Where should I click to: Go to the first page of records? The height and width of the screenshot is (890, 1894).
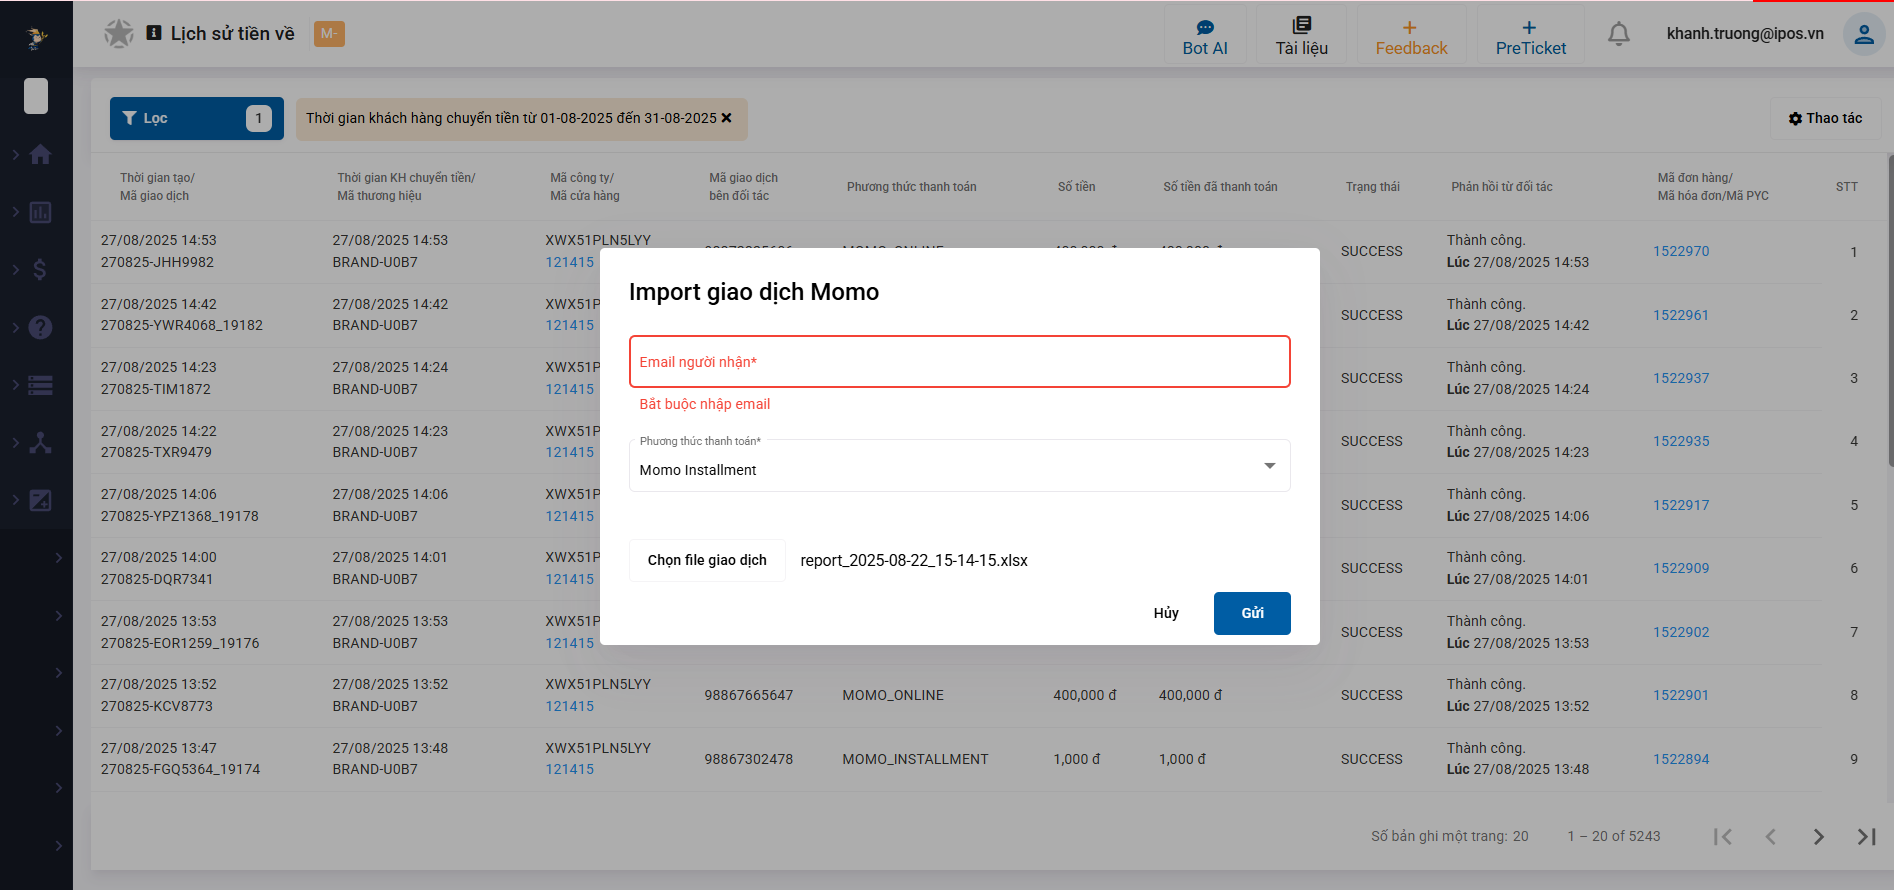1722,836
